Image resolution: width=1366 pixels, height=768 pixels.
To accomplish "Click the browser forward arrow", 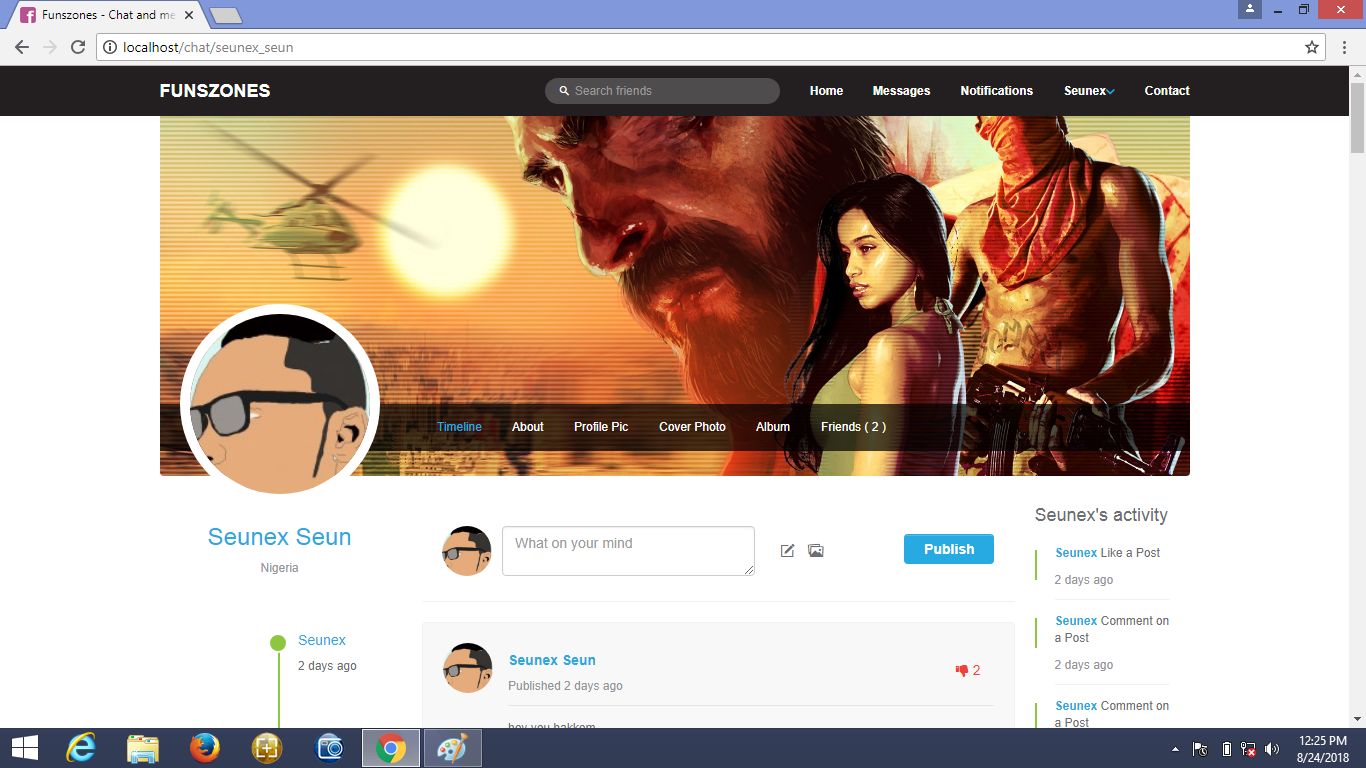I will (50, 47).
